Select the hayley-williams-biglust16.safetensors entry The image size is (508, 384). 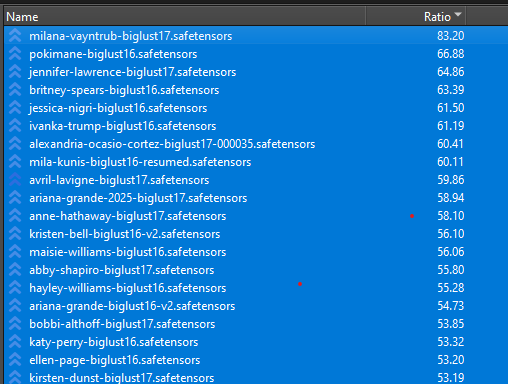tap(256, 288)
